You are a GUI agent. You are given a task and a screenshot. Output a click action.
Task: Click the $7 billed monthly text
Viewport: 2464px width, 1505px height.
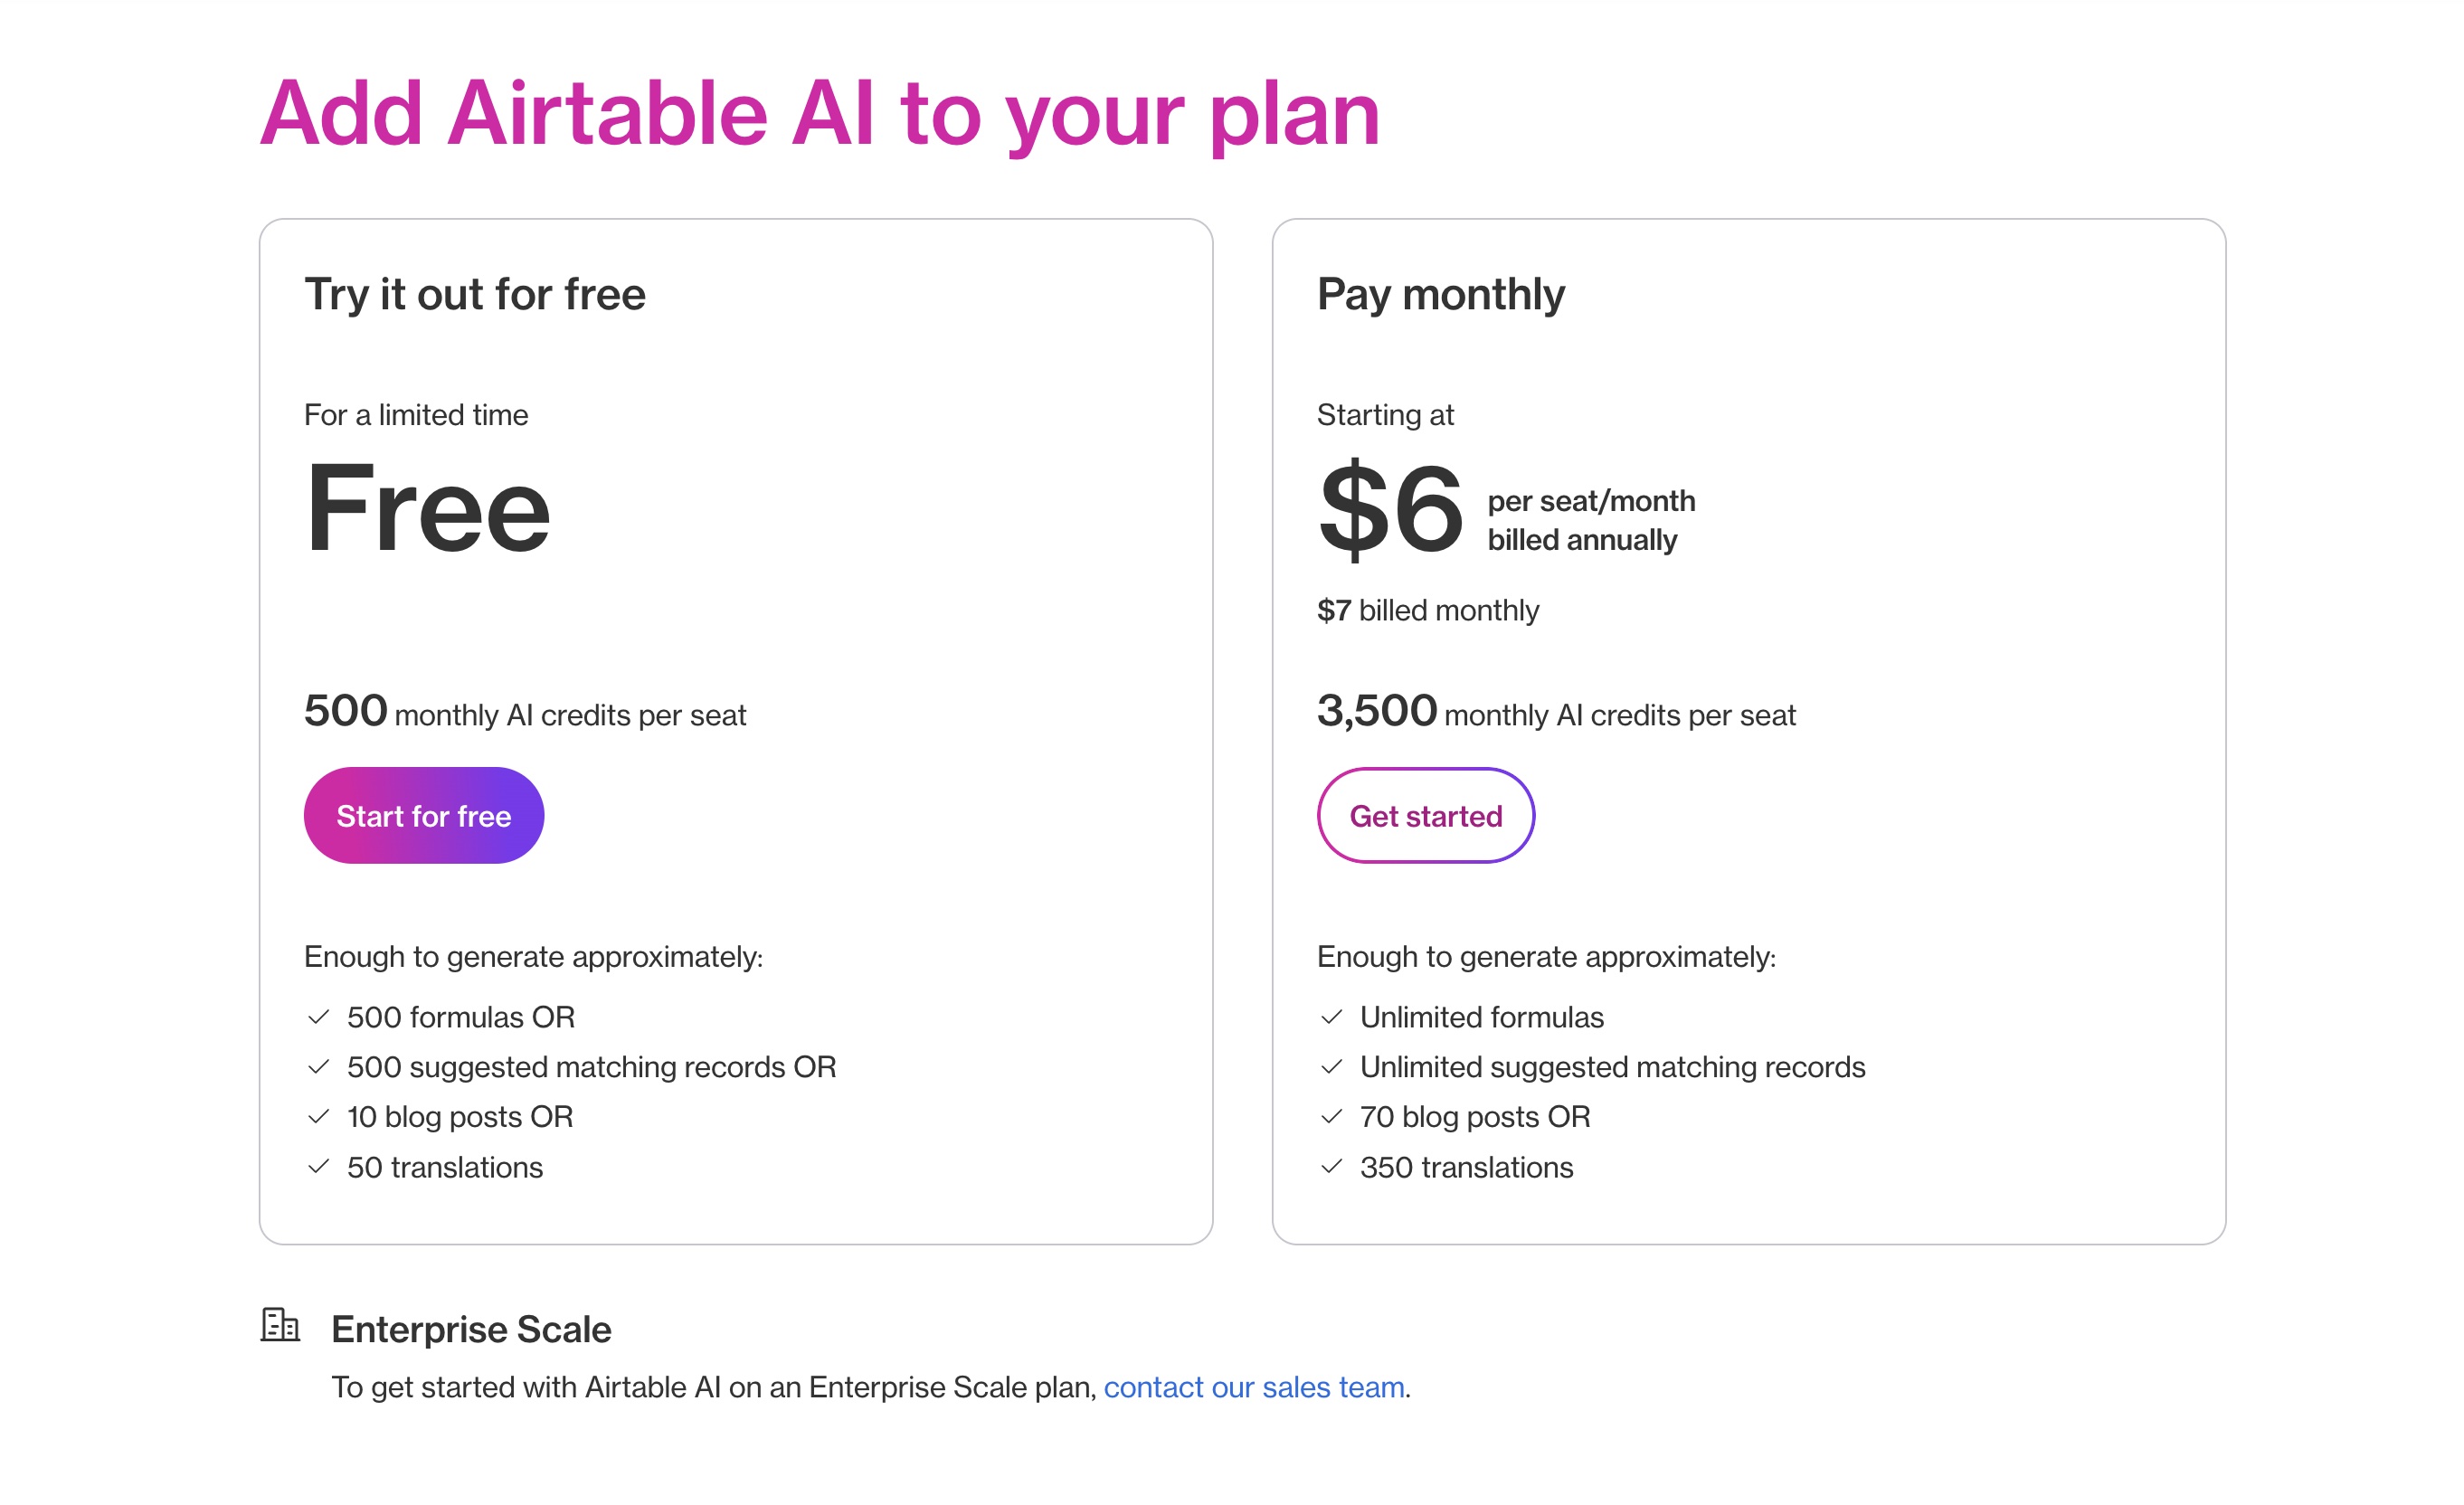tap(1428, 610)
